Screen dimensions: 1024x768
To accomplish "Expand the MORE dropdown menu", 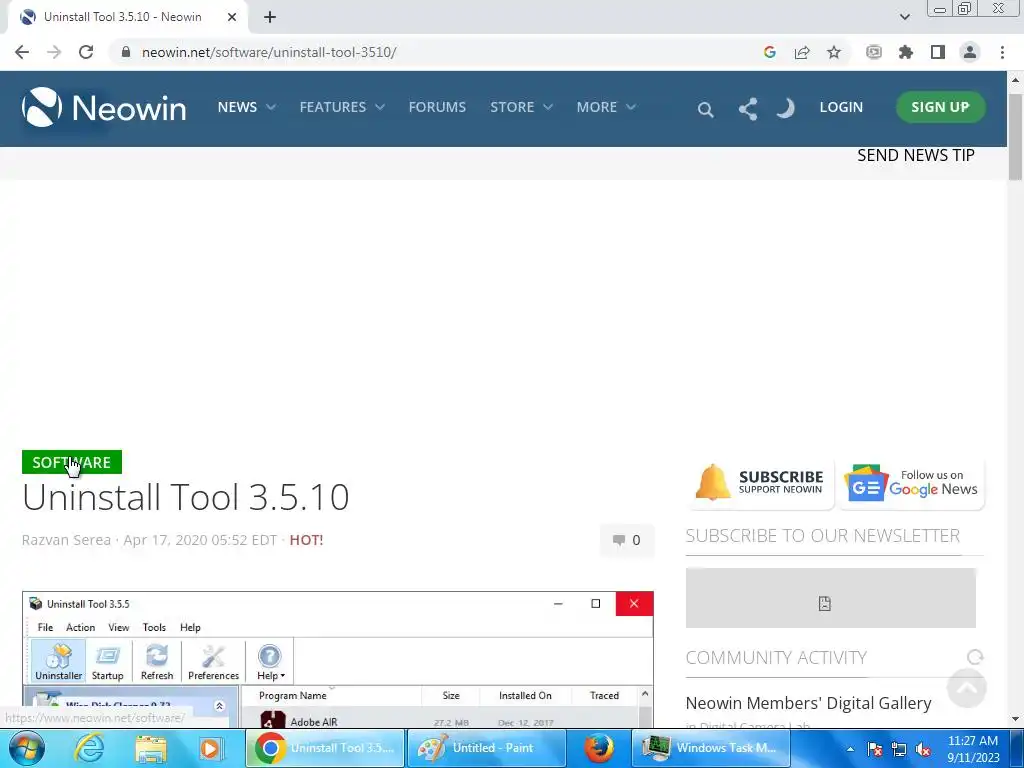I will (x=605, y=107).
